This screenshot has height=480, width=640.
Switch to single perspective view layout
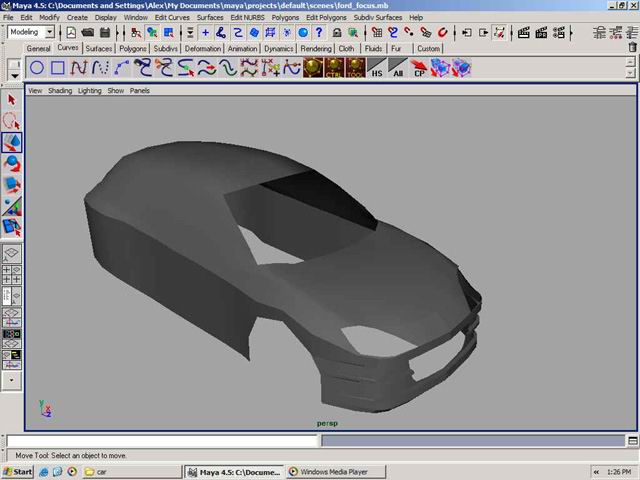(12, 254)
